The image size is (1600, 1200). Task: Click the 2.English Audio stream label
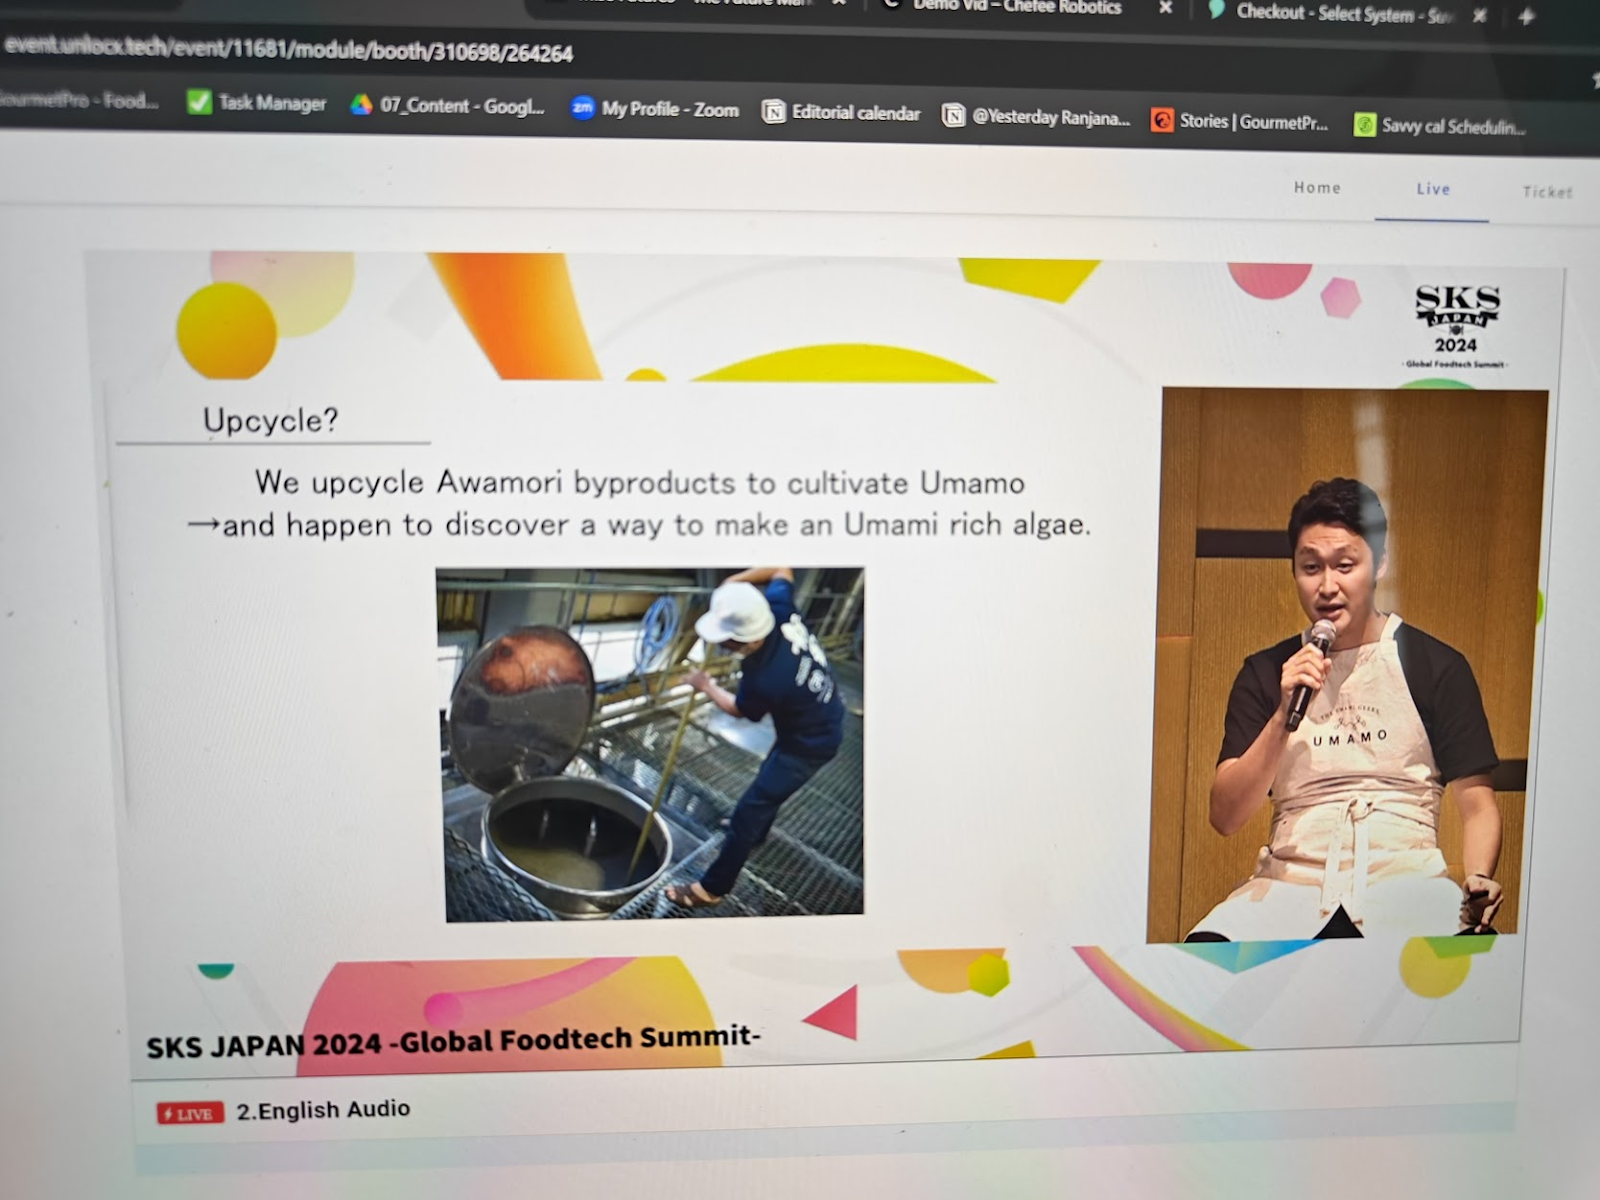tap(323, 1110)
